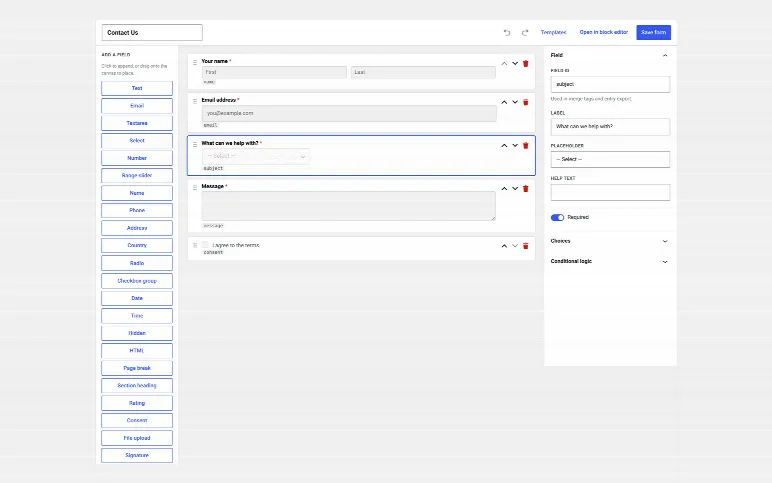Viewport: 772px width, 483px height.
Task: Expand the Choices section
Action: (665, 241)
